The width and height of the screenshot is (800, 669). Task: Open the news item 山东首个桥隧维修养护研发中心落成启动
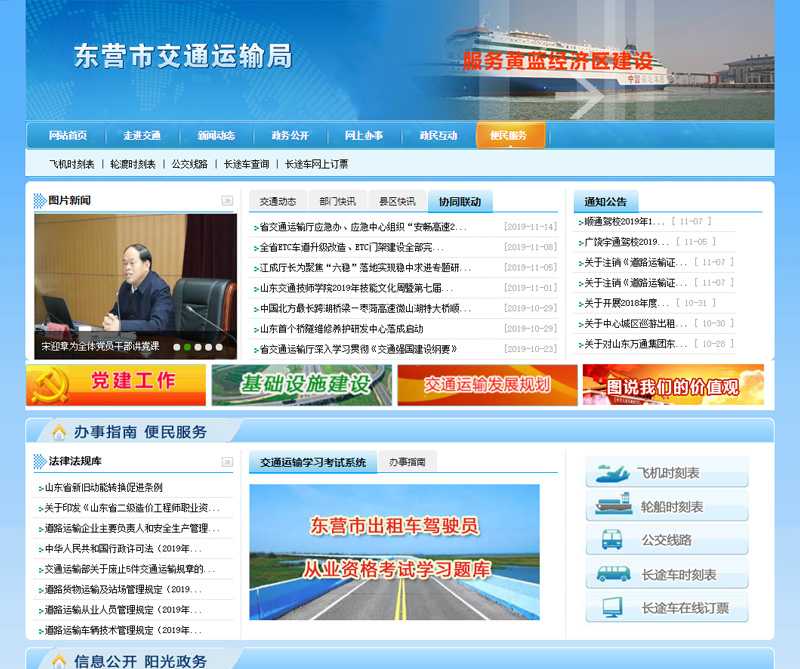(342, 329)
